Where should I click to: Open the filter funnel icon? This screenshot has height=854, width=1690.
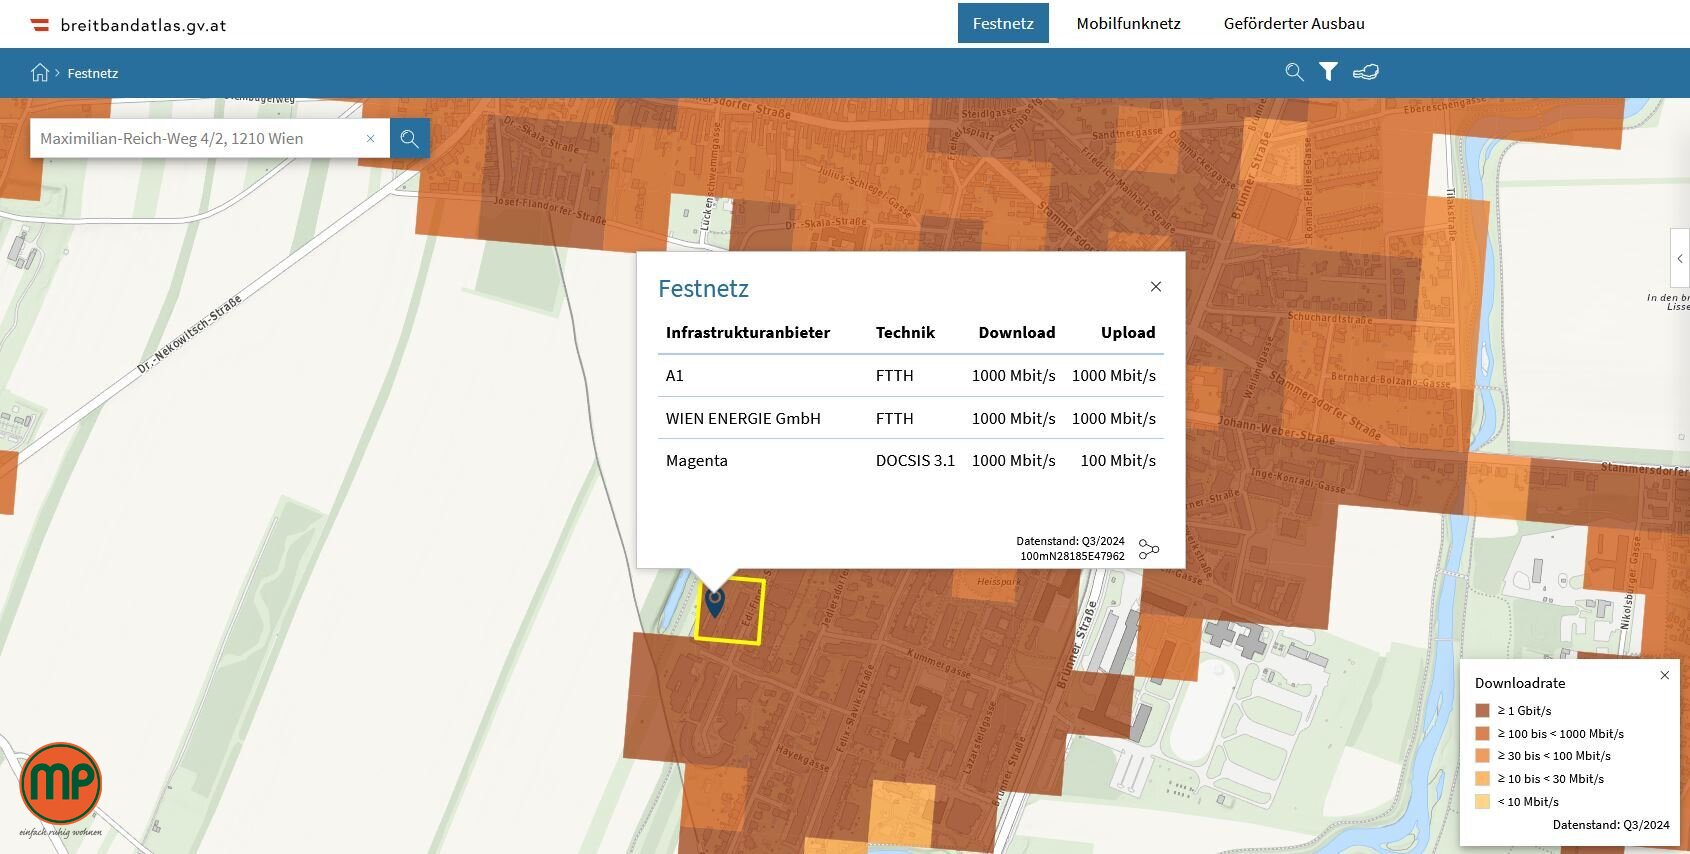point(1328,72)
